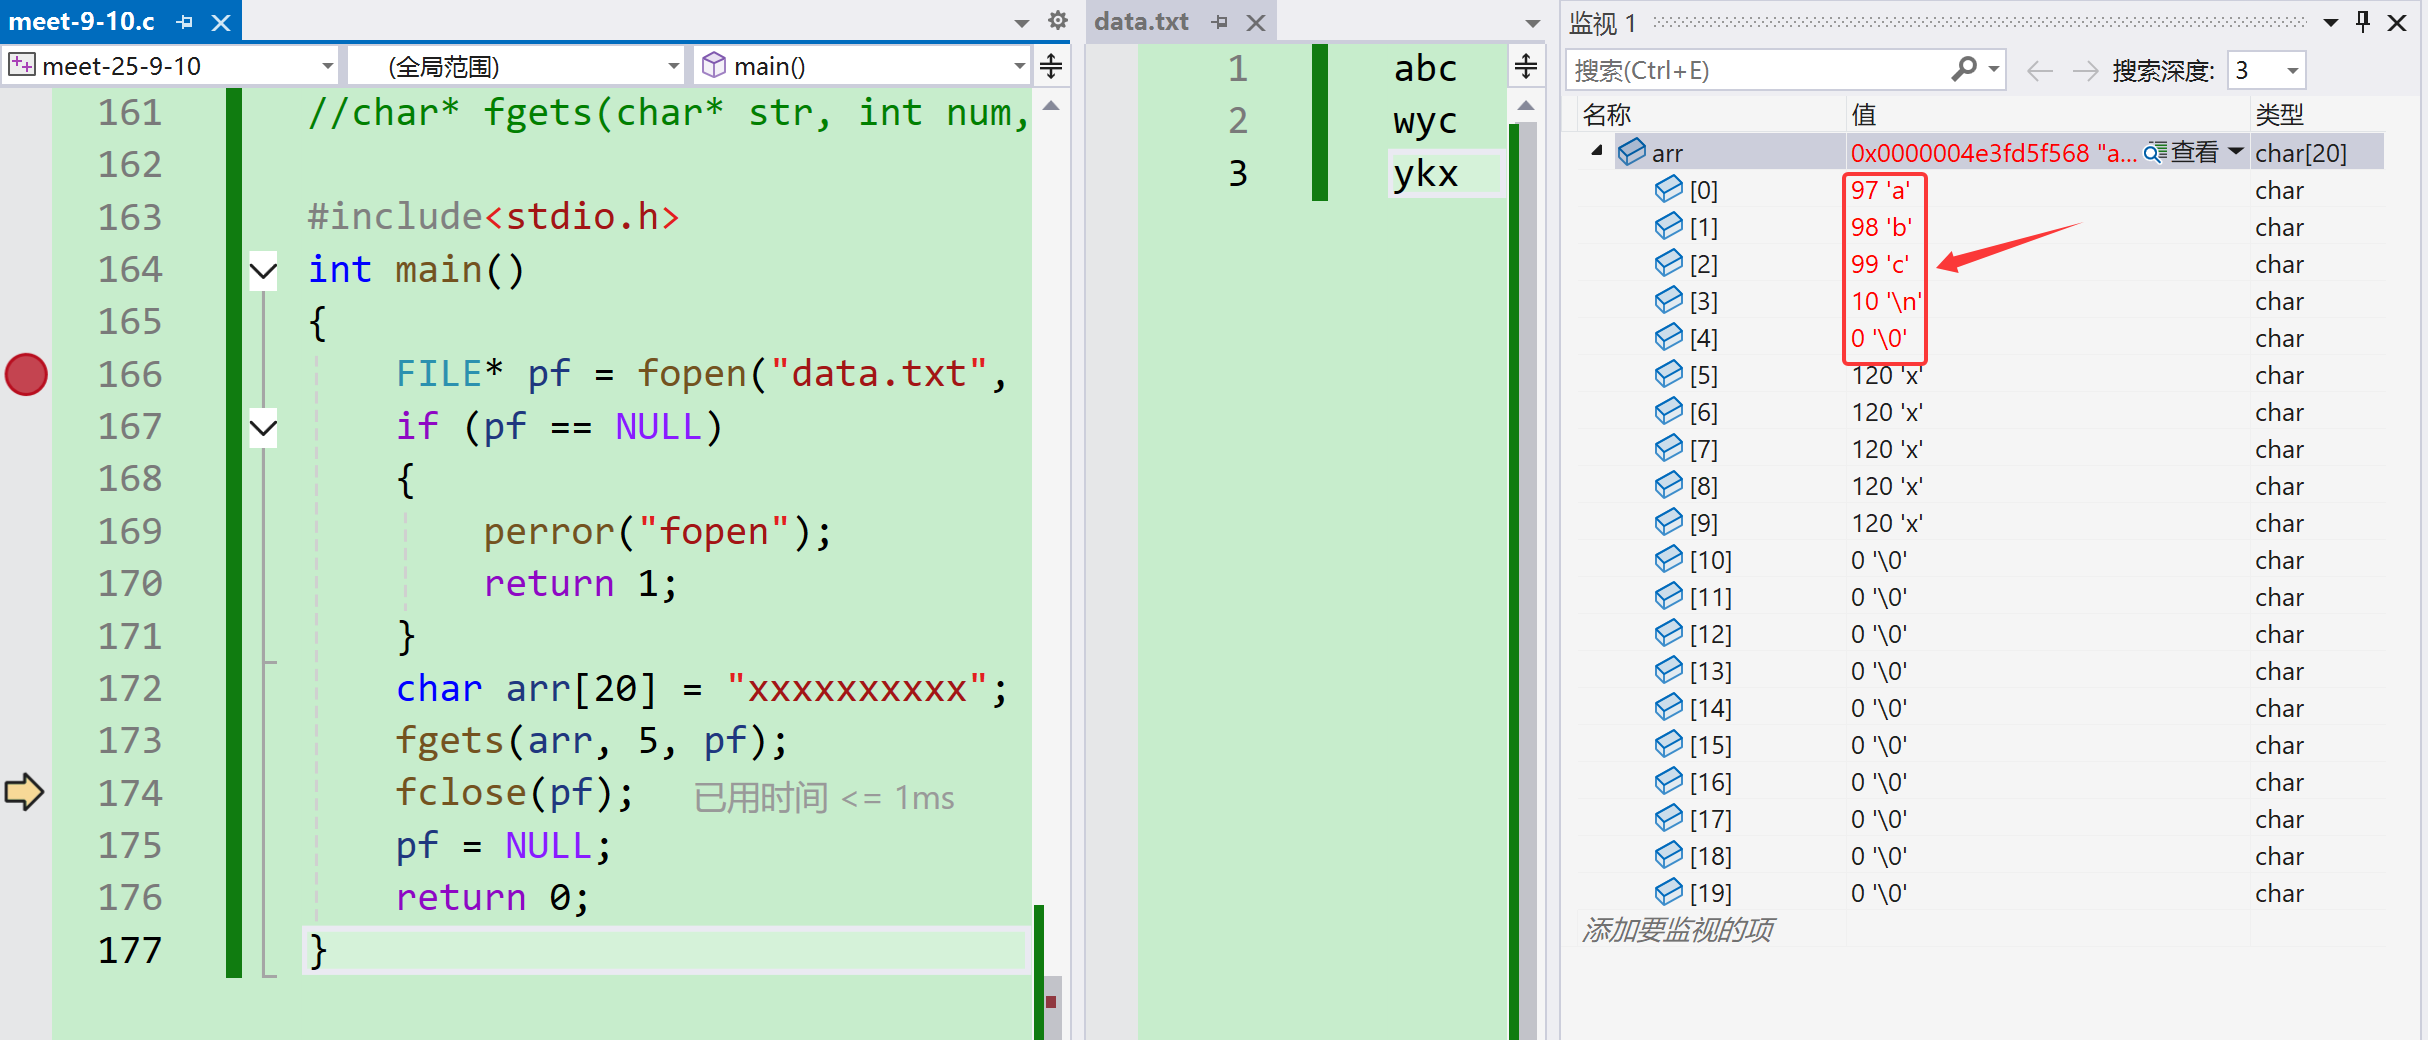The width and height of the screenshot is (2428, 1040).
Task: Click the project icon beside meet-25-9-10
Action: click(22, 65)
